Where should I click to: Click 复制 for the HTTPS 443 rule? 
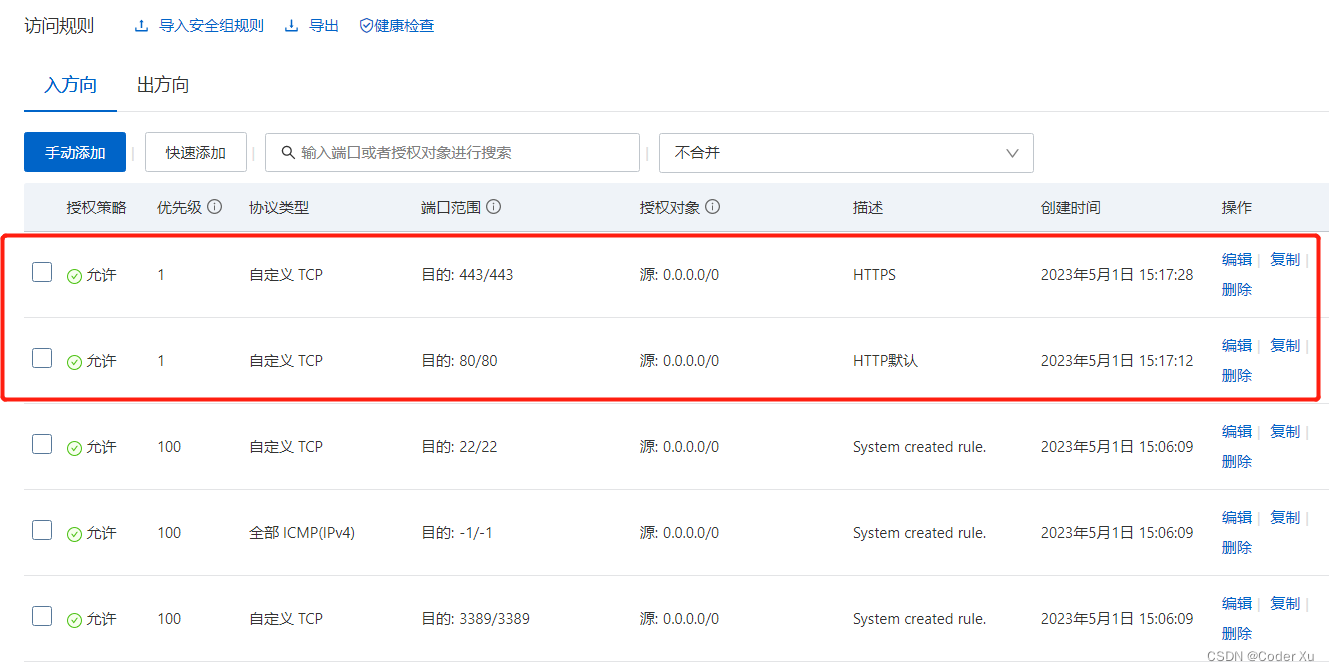tap(1285, 259)
